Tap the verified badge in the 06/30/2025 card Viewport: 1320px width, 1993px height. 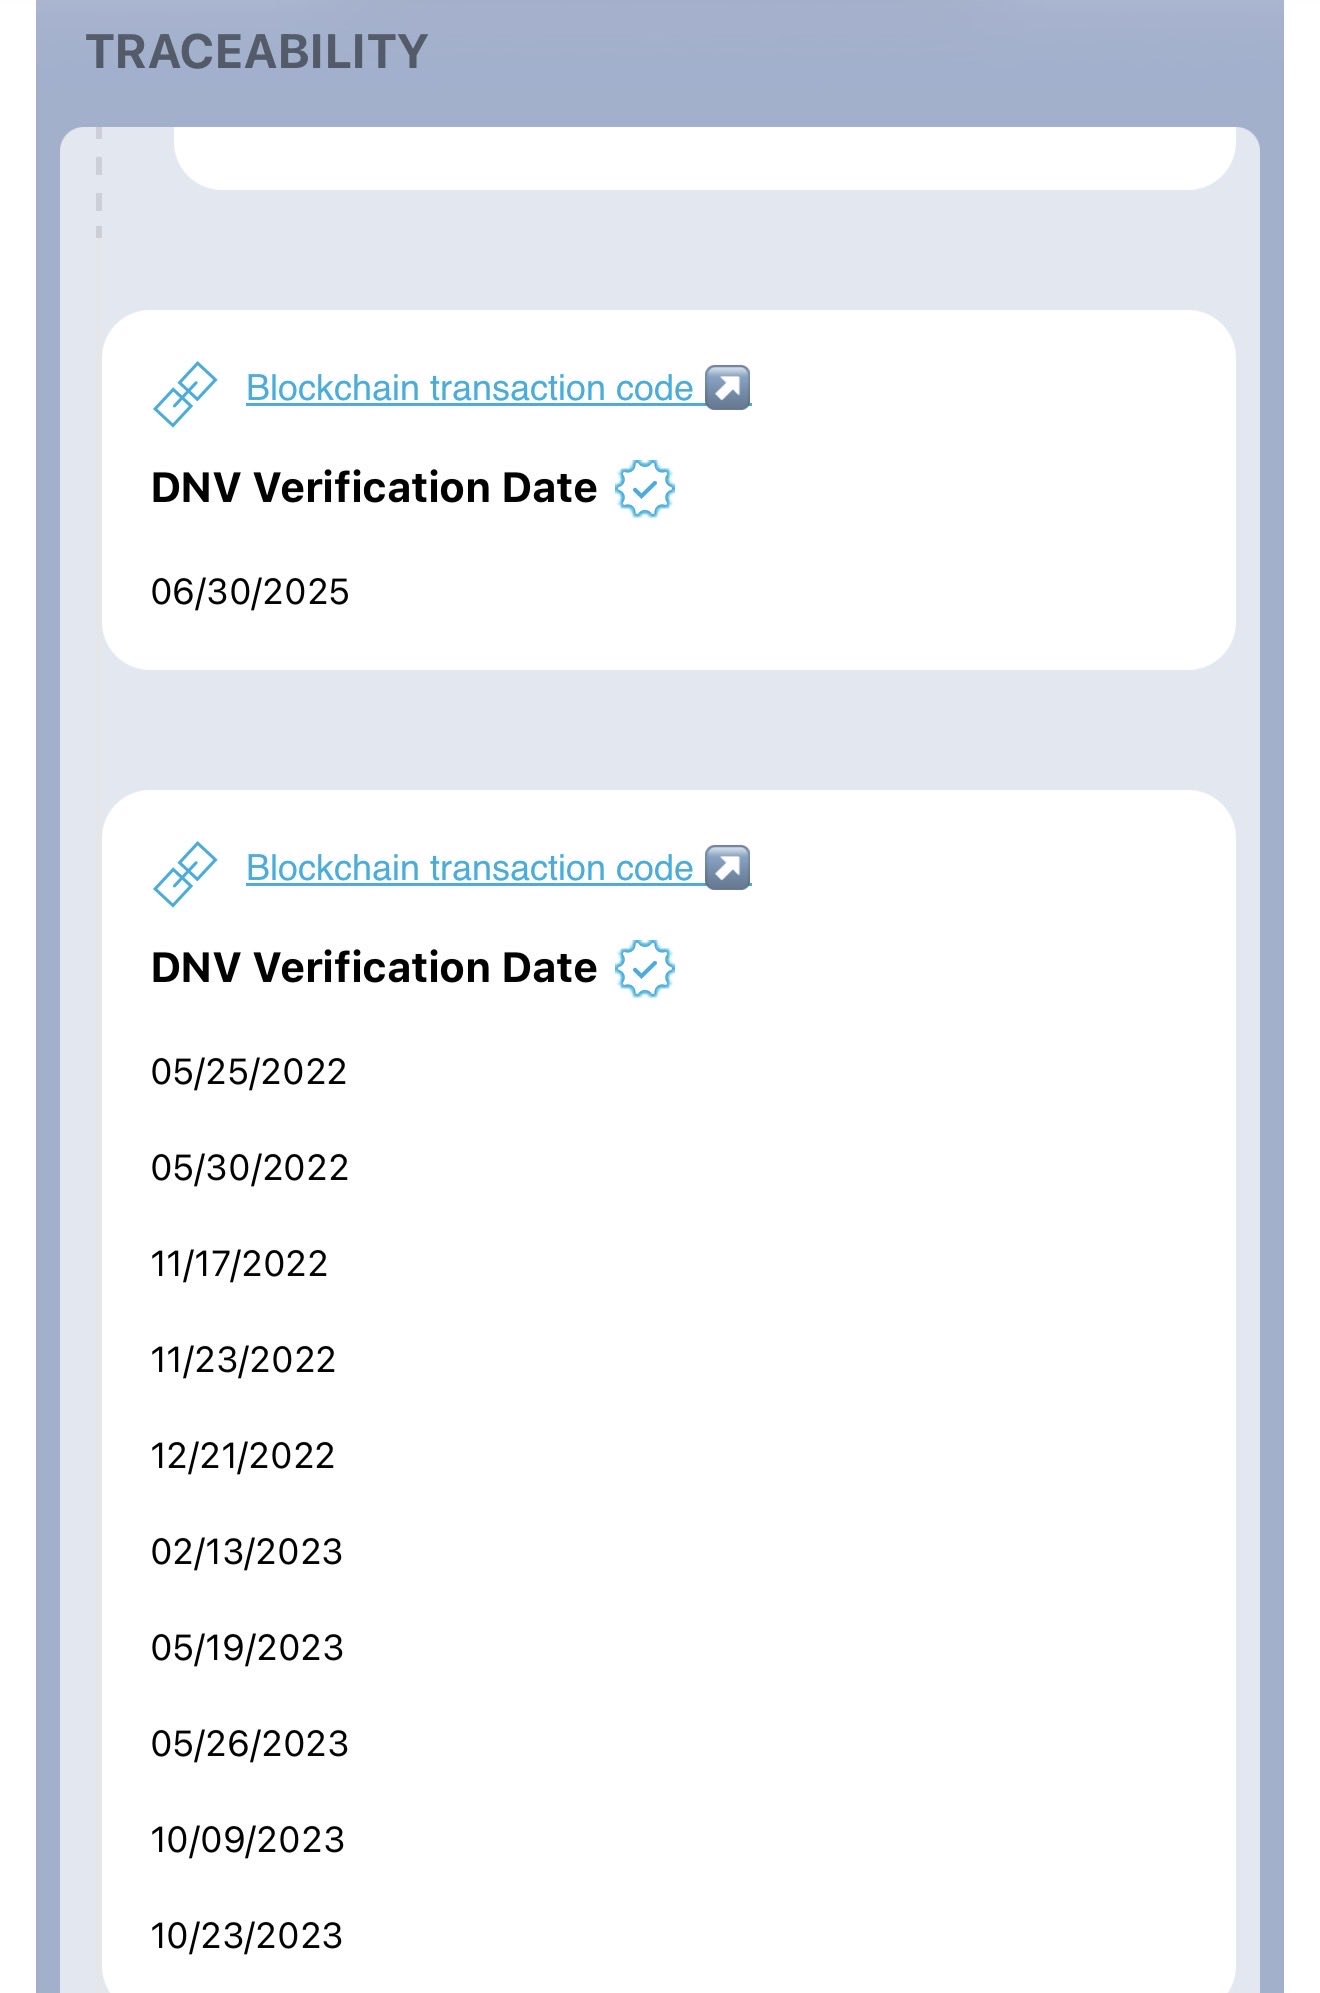pos(645,489)
